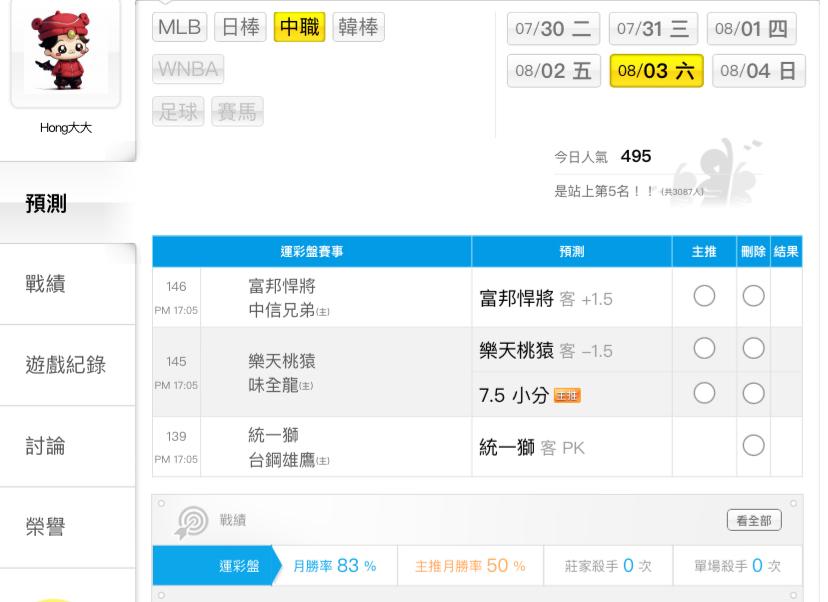Screen dimensions: 828x602
Task: Click team name 味全龍
Action: click(x=274, y=385)
